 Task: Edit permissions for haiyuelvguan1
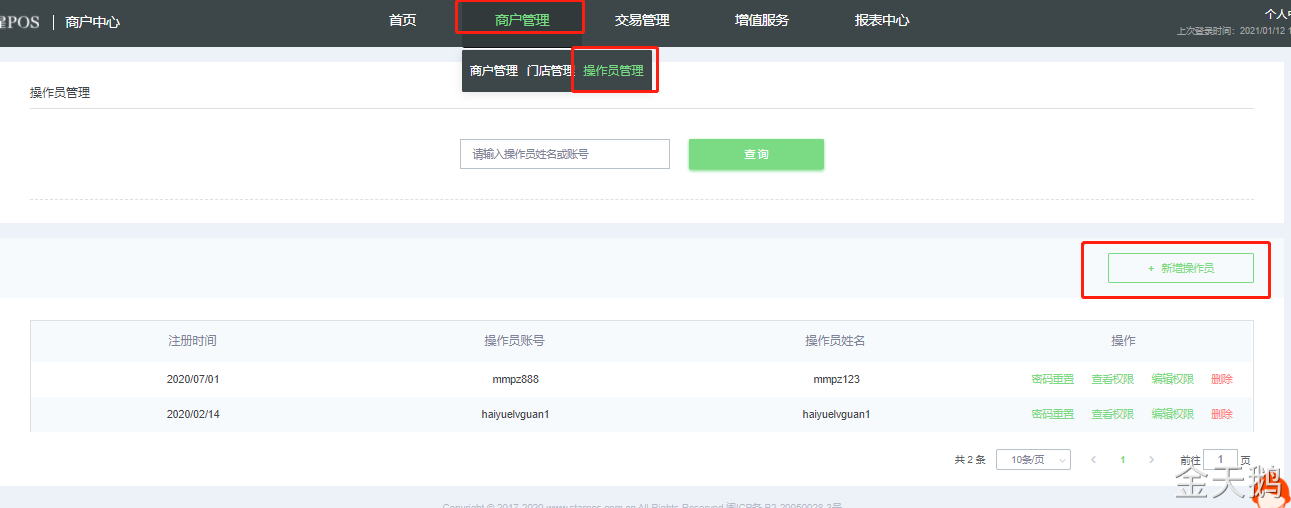pyautogui.click(x=1172, y=414)
